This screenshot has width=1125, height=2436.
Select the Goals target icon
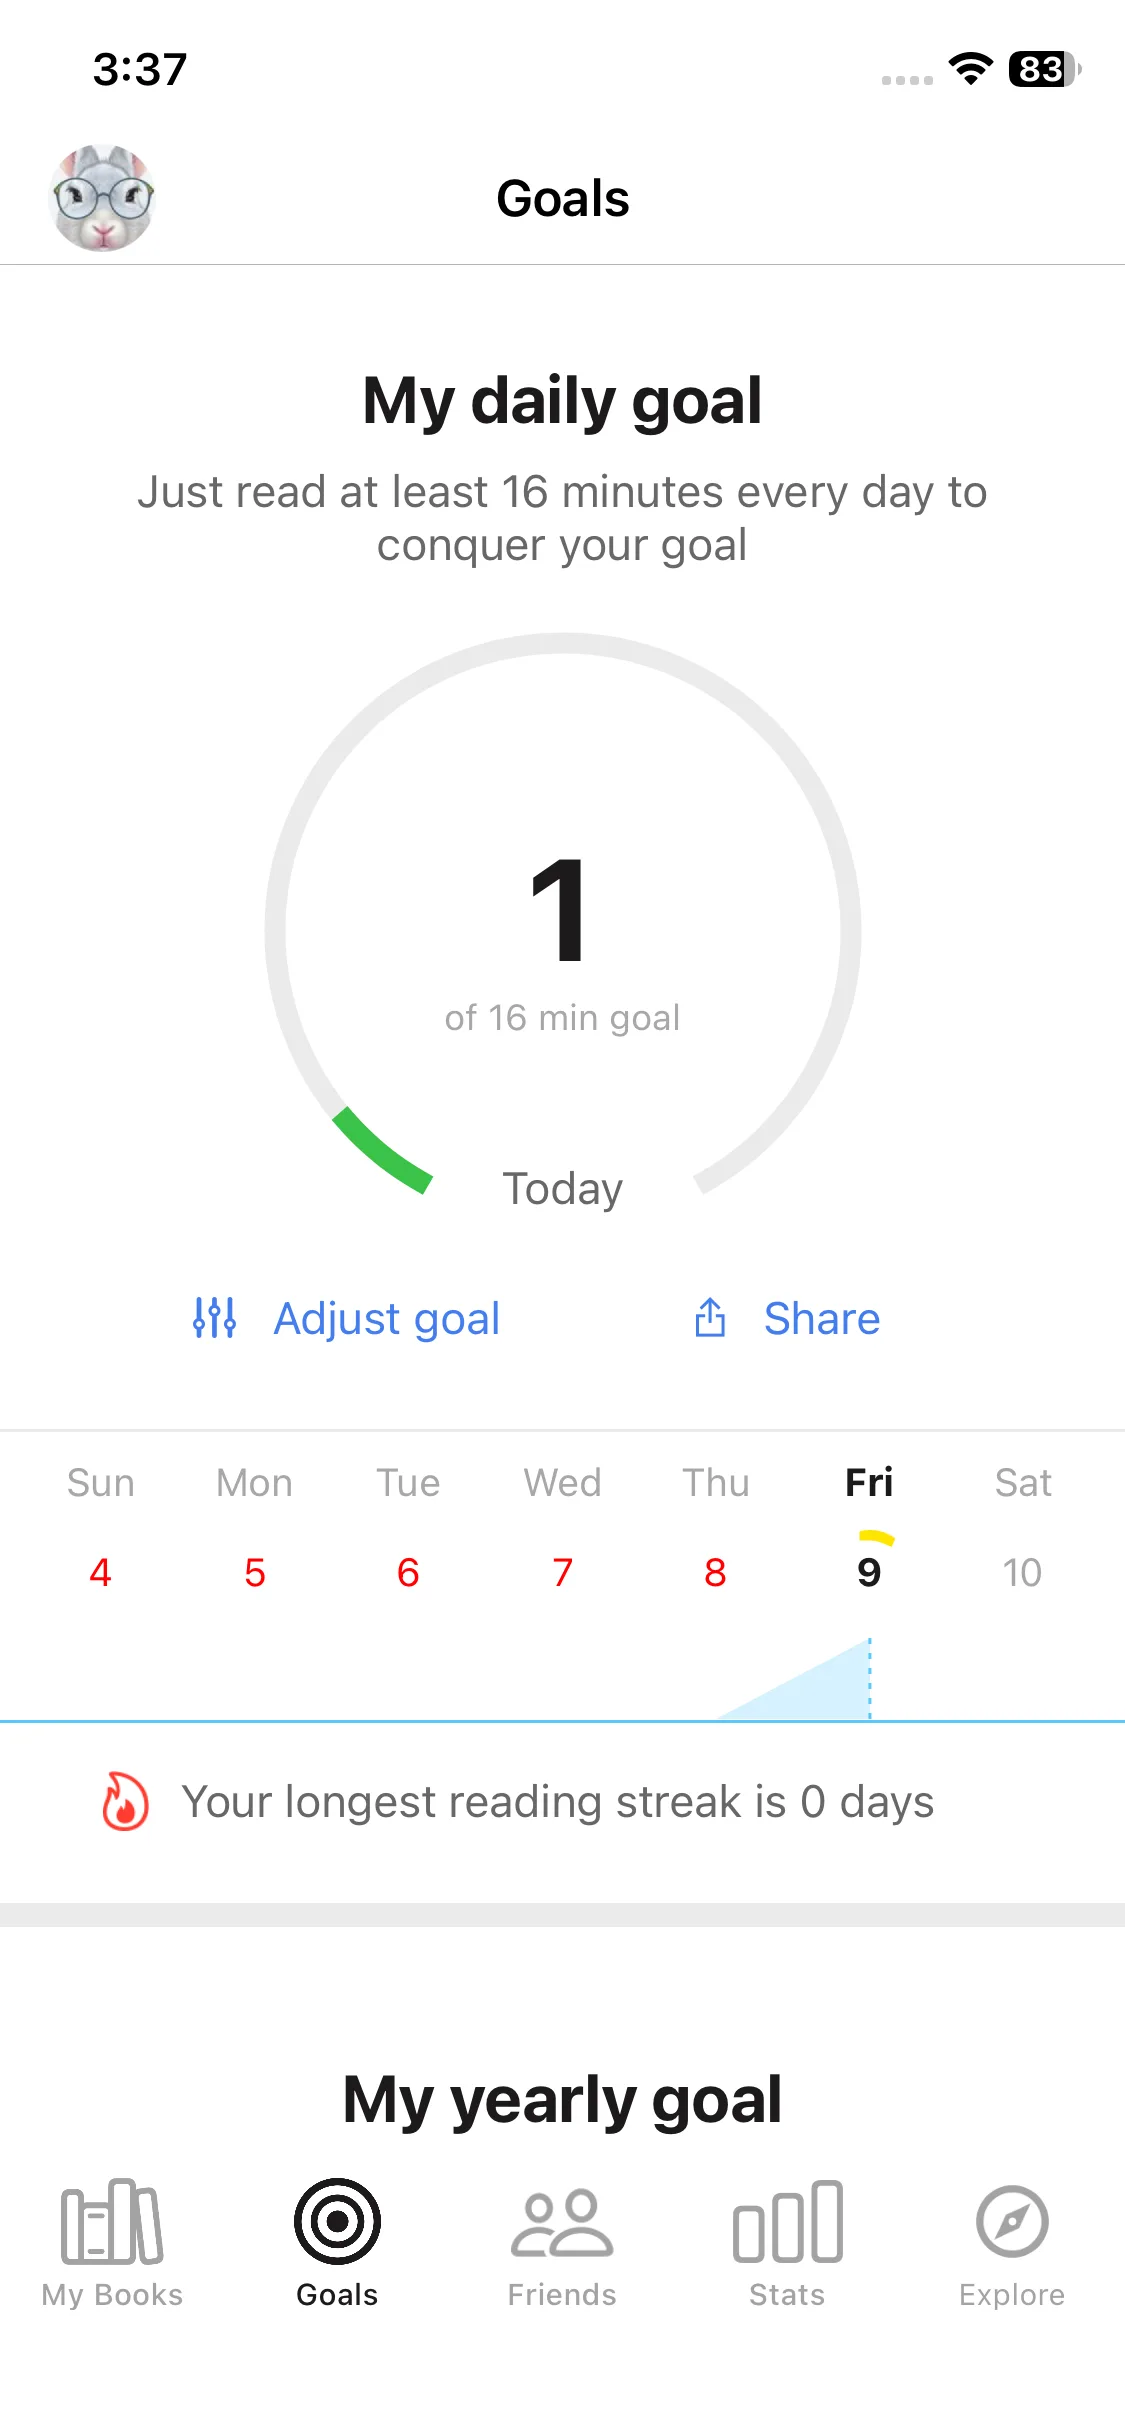(x=337, y=2222)
